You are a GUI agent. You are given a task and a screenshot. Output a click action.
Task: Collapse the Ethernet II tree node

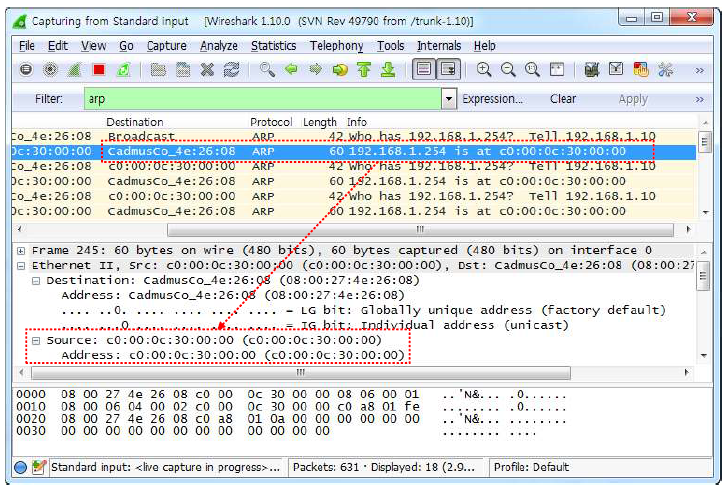(x=21, y=266)
